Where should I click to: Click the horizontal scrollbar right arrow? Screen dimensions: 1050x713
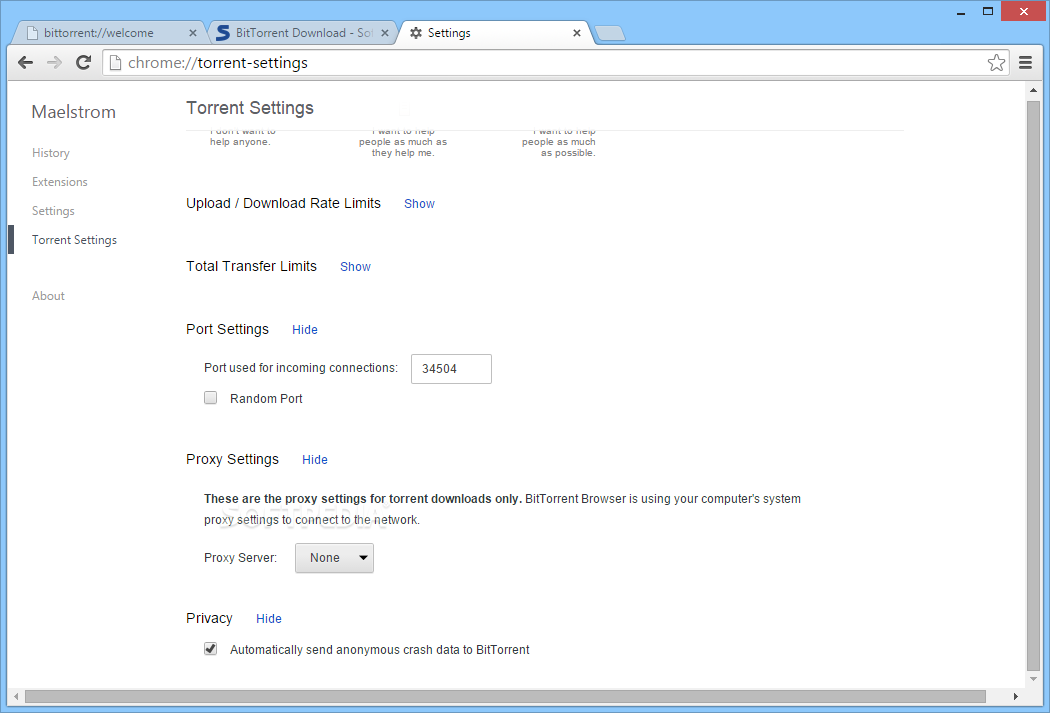1016,696
